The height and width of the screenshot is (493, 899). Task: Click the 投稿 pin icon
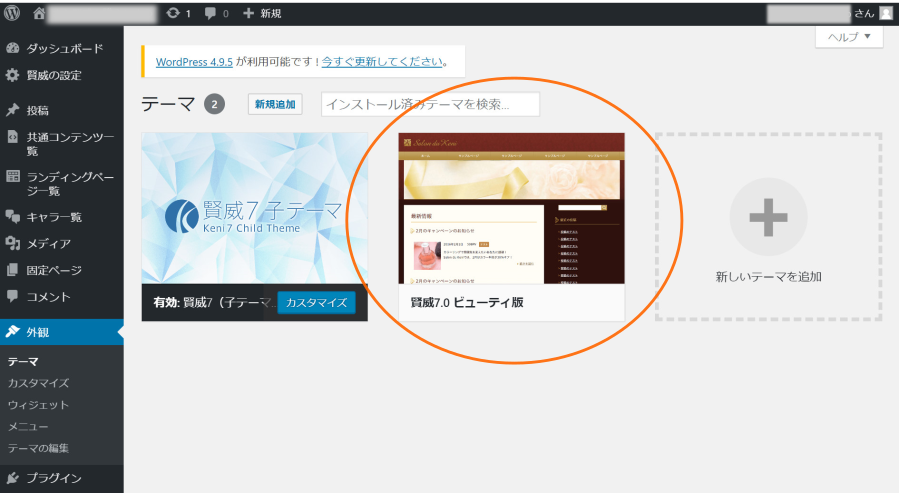point(13,110)
